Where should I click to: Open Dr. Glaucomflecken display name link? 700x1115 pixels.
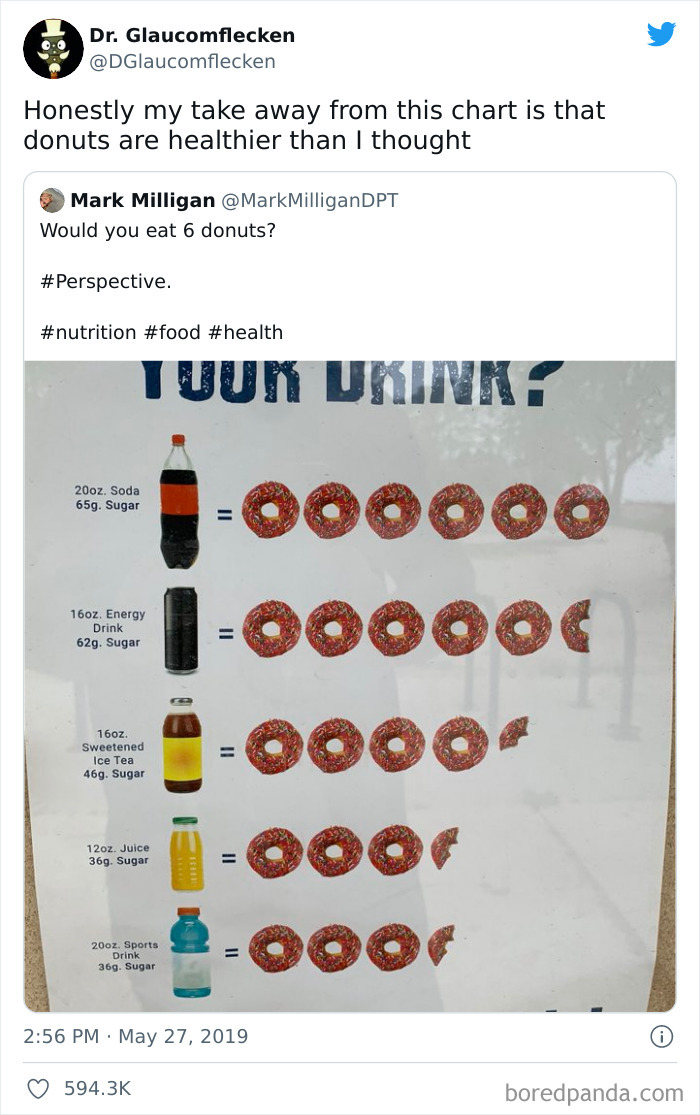192,35
